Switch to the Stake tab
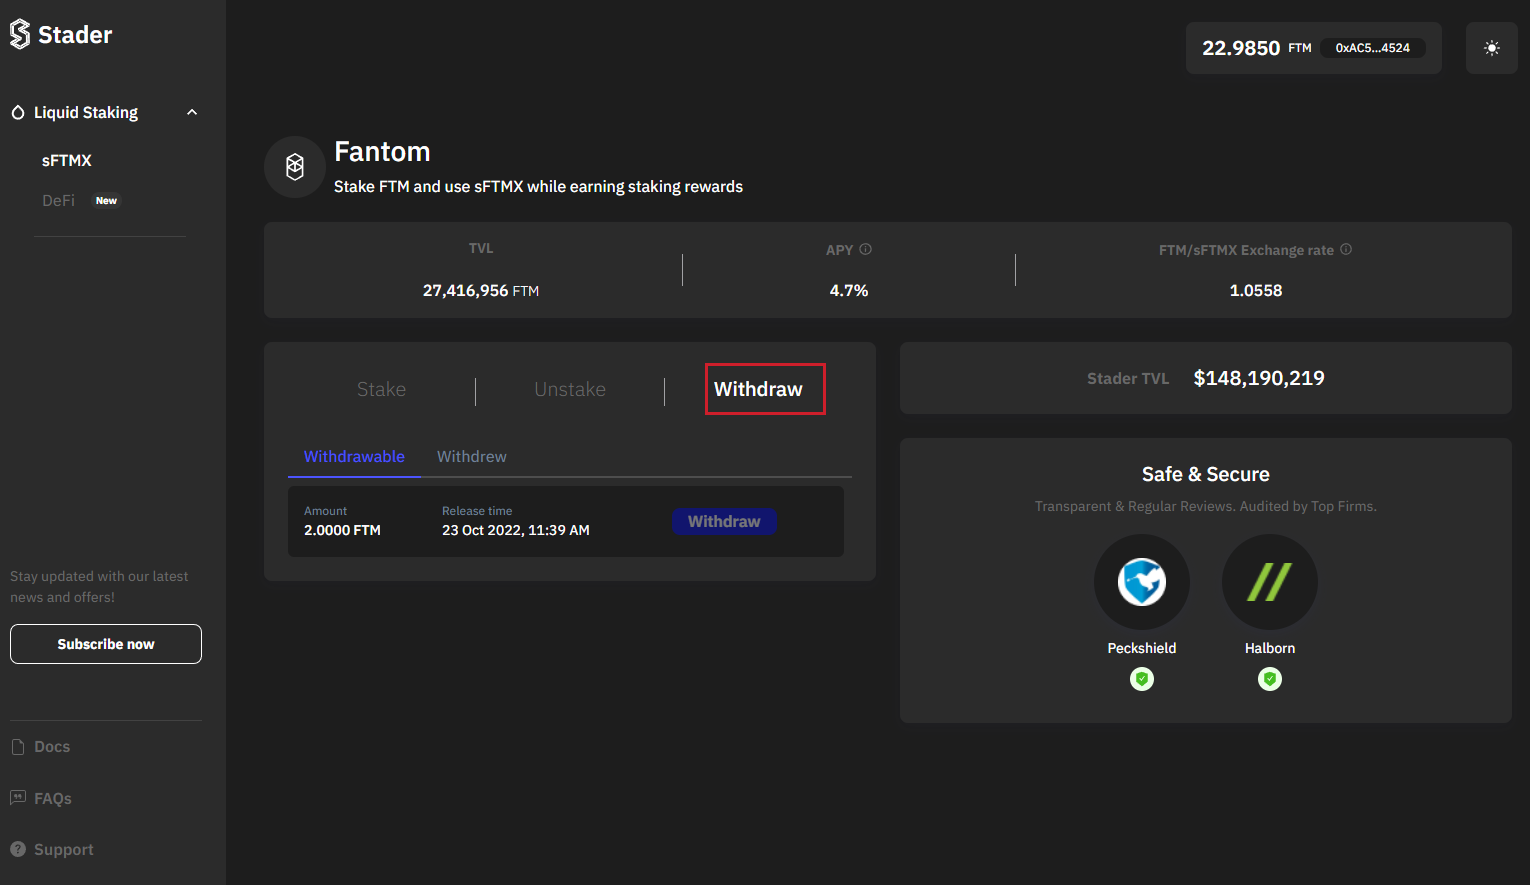 381,389
